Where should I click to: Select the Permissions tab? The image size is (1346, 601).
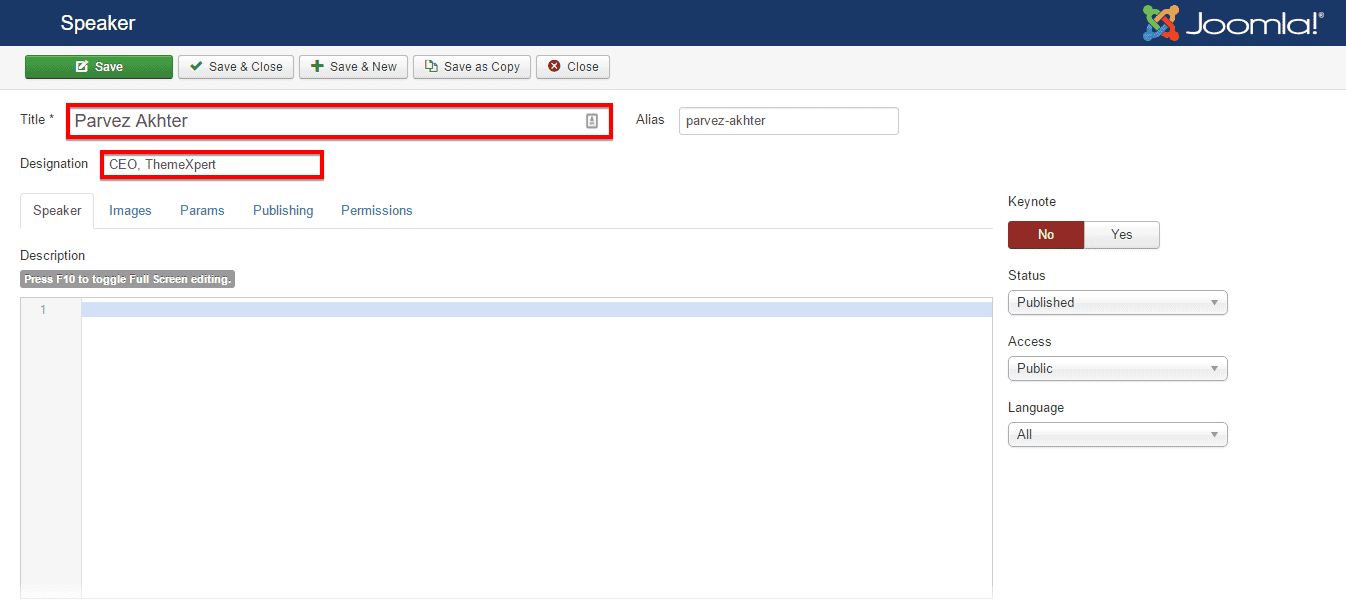click(x=376, y=211)
